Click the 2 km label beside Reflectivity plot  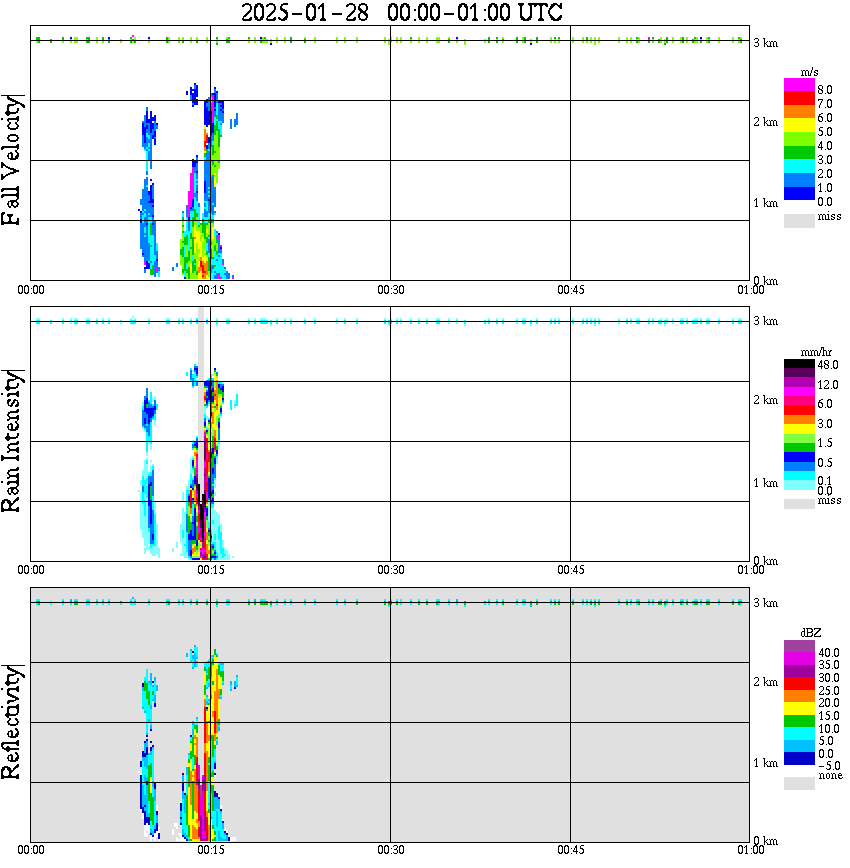(x=765, y=682)
